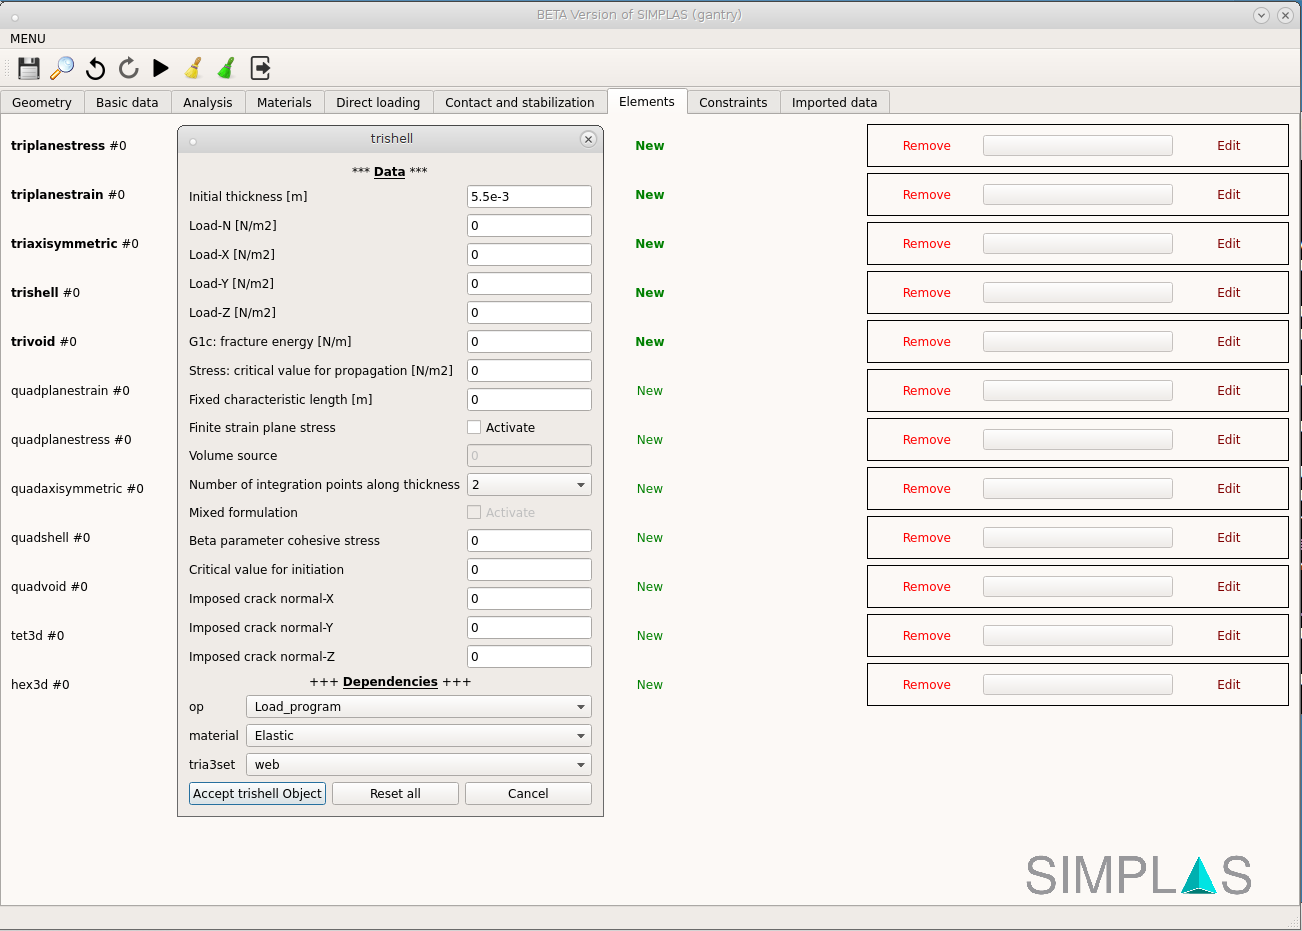Open integration points along thickness dropdown
1302x931 pixels.
tap(529, 485)
